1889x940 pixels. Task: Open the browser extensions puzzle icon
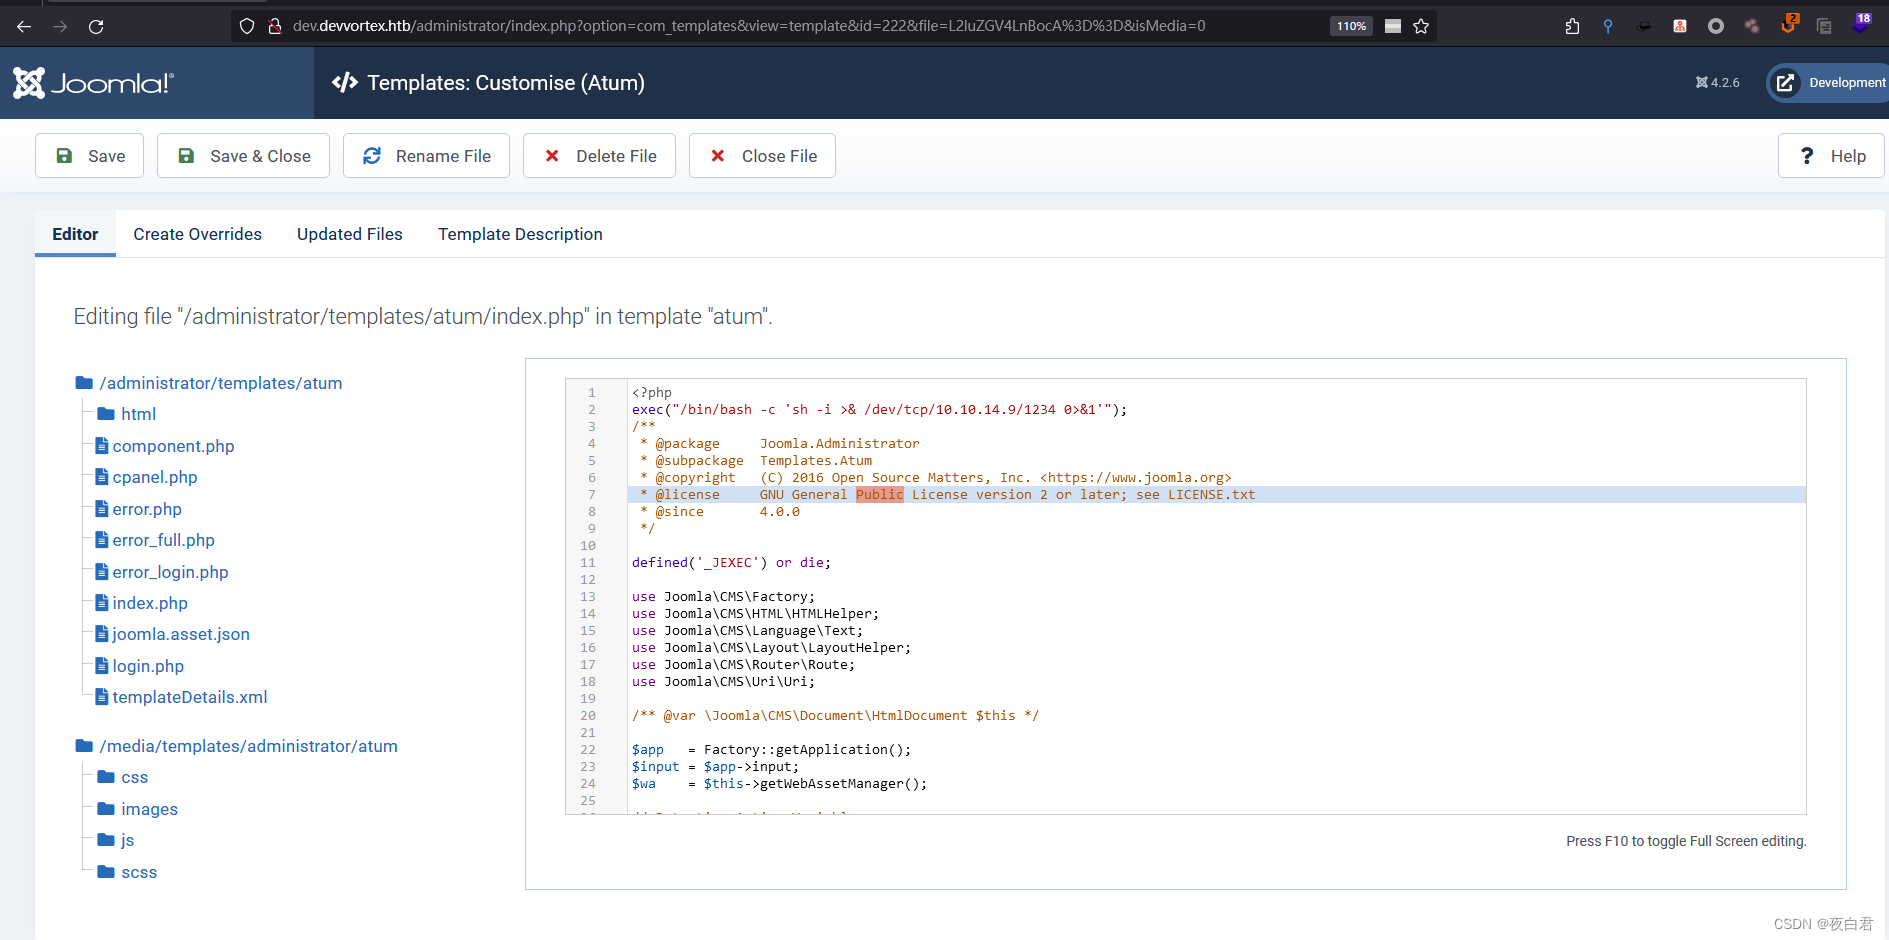(1572, 26)
